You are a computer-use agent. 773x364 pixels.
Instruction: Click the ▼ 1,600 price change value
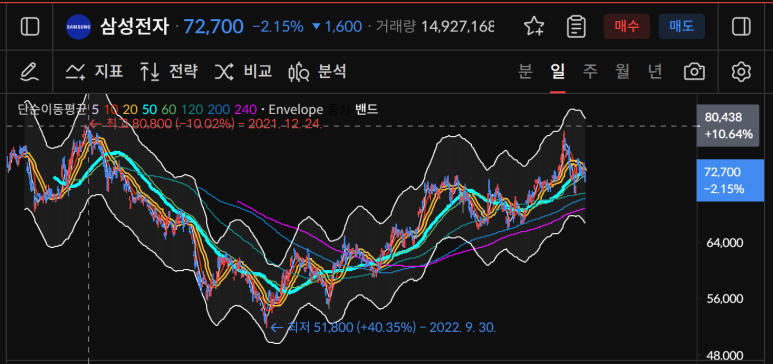pyautogui.click(x=337, y=27)
